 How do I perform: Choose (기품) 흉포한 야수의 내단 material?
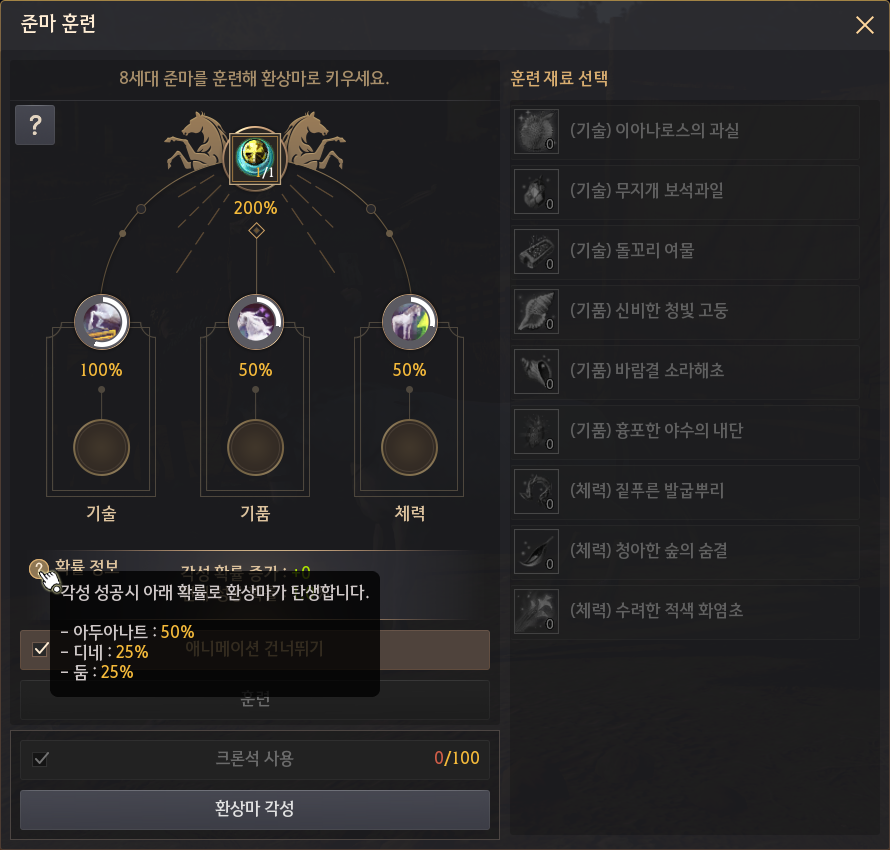pos(685,432)
